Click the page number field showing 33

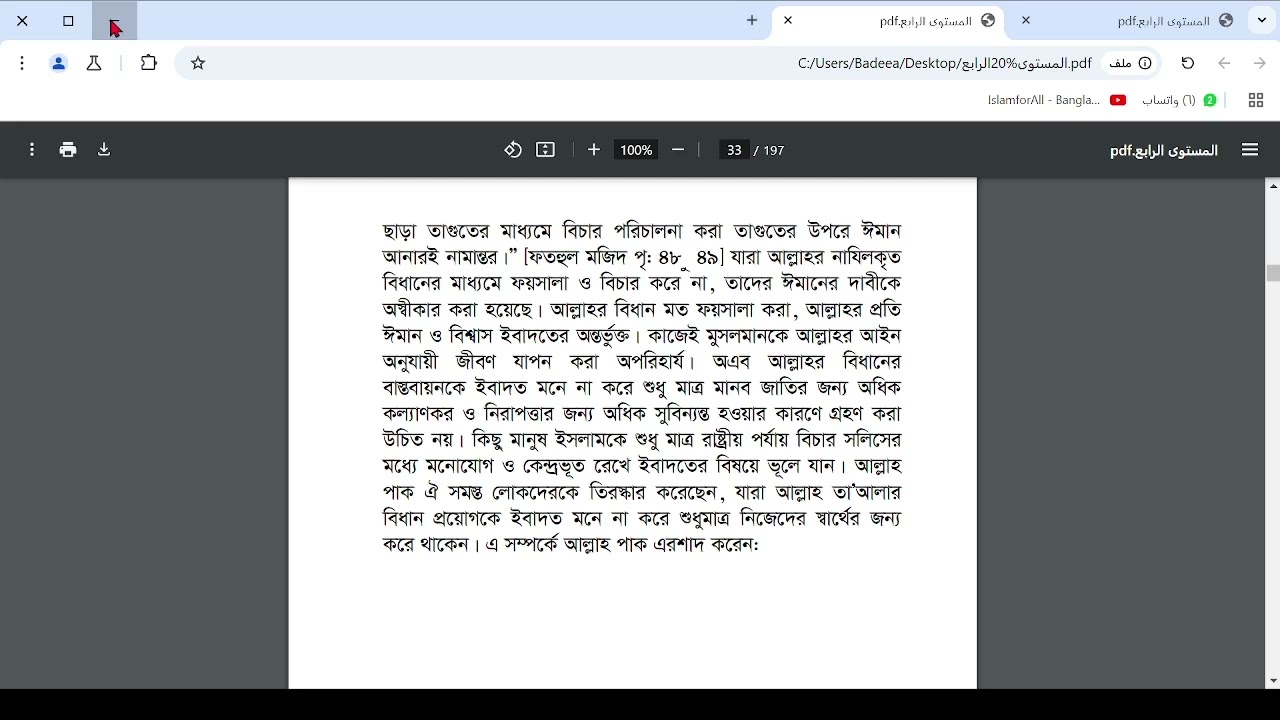tap(735, 150)
